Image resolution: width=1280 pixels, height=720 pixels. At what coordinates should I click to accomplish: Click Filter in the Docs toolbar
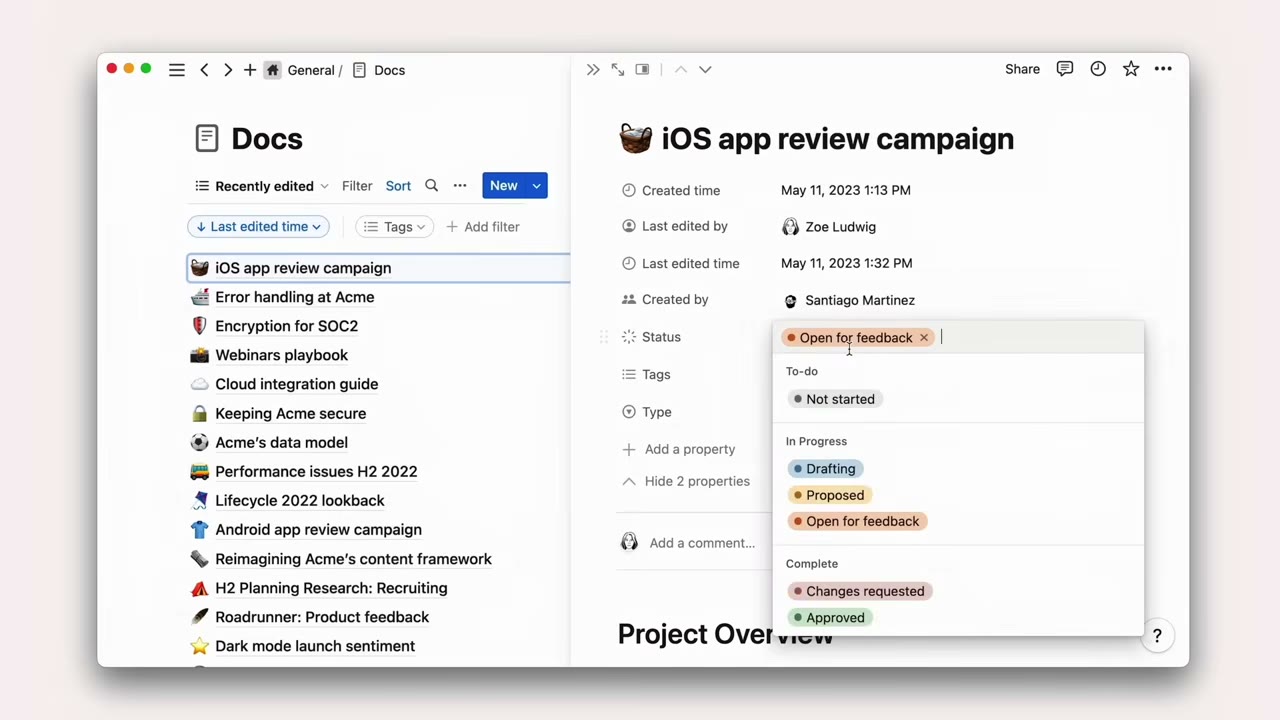[357, 186]
